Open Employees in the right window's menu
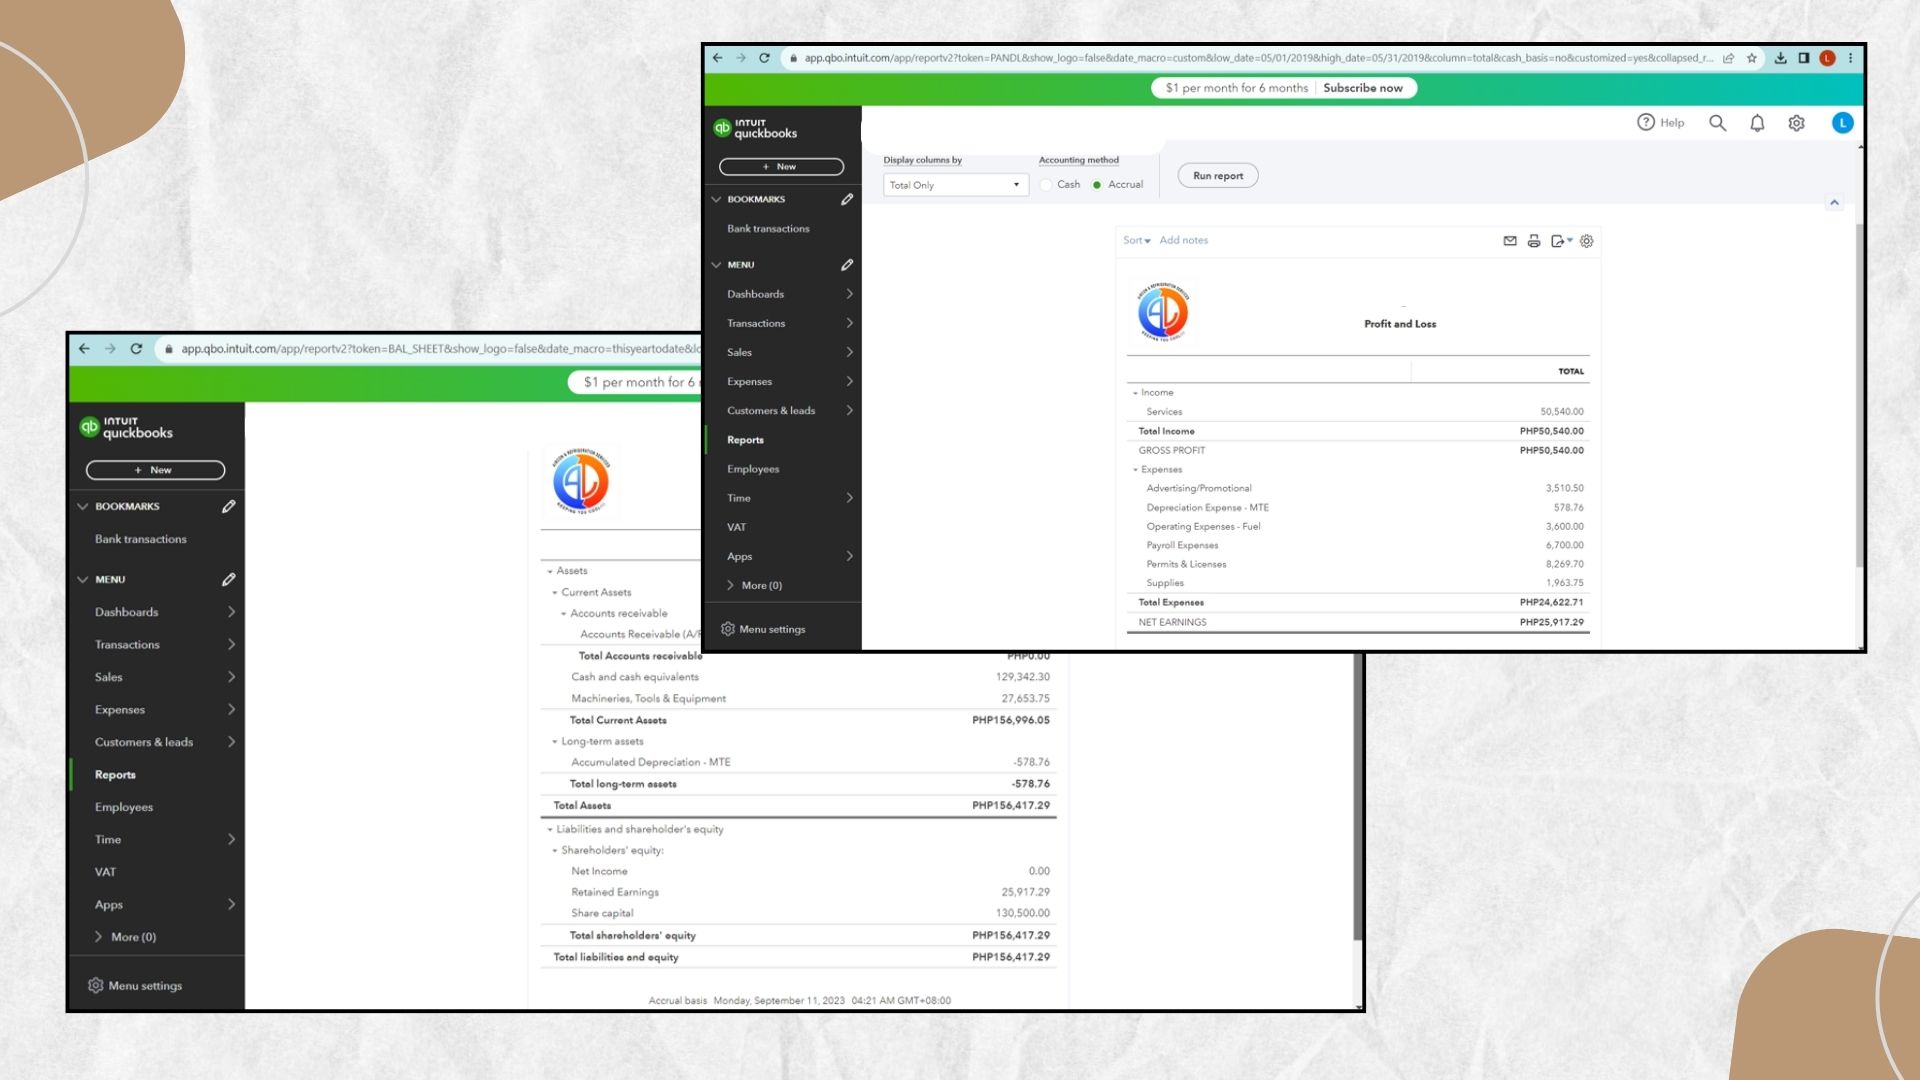This screenshot has width=1920, height=1080. [753, 469]
